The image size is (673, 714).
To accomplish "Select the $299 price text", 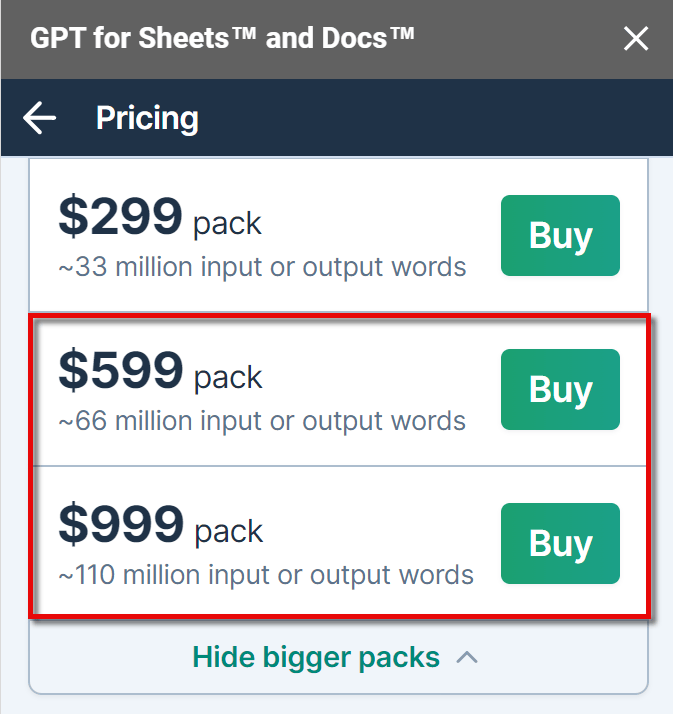I will click(x=121, y=216).
